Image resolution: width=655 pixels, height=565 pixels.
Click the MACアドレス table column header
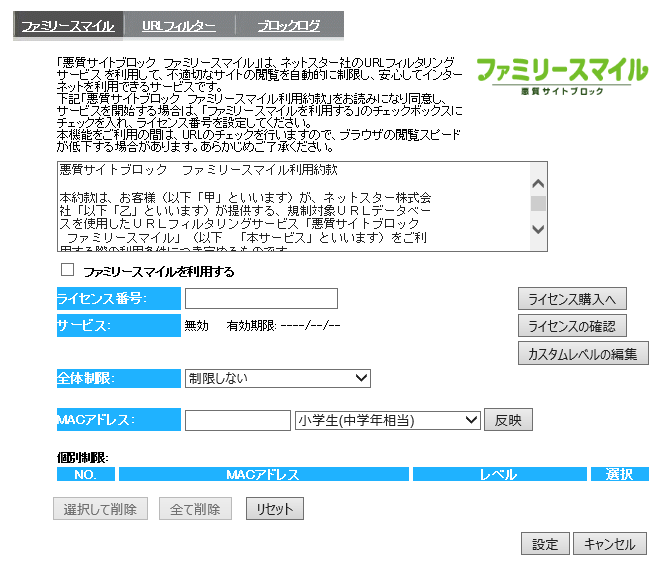(264, 474)
